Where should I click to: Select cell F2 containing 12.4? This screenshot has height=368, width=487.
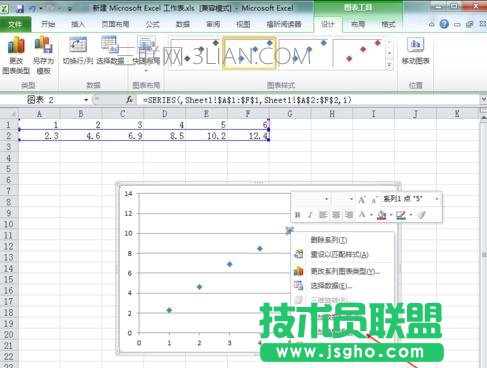tap(248, 136)
